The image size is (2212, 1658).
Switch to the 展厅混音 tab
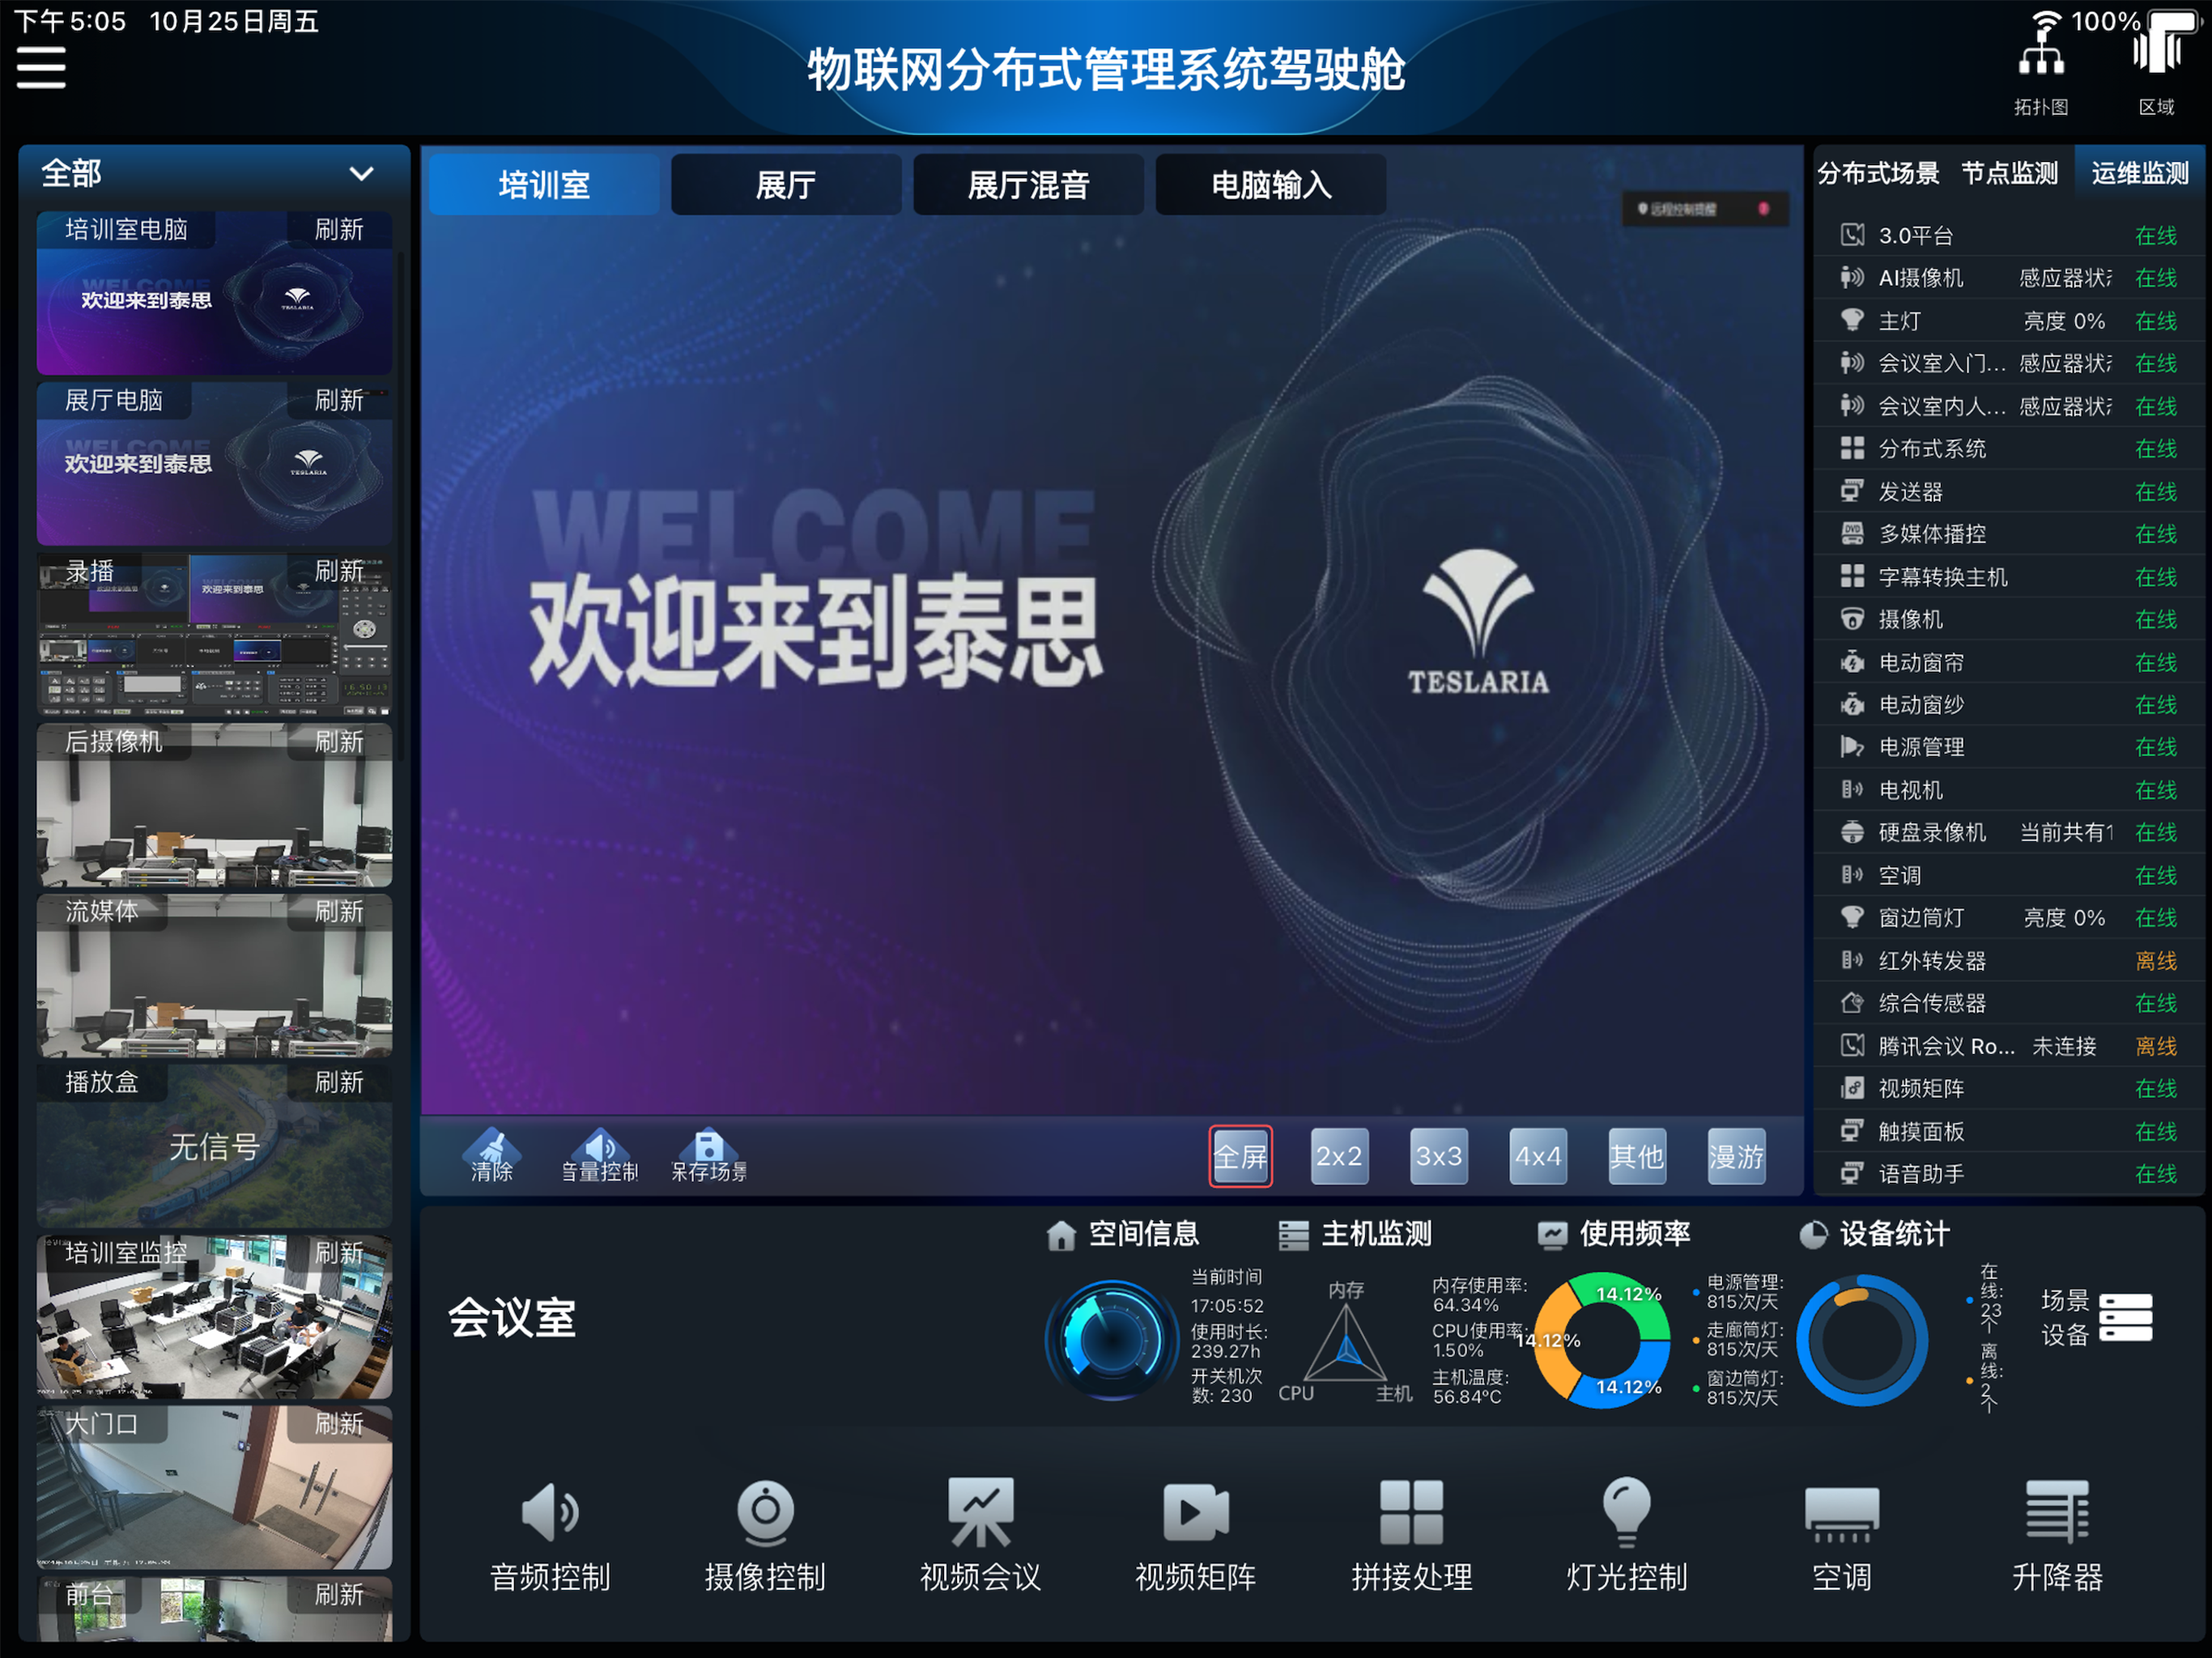1028,184
